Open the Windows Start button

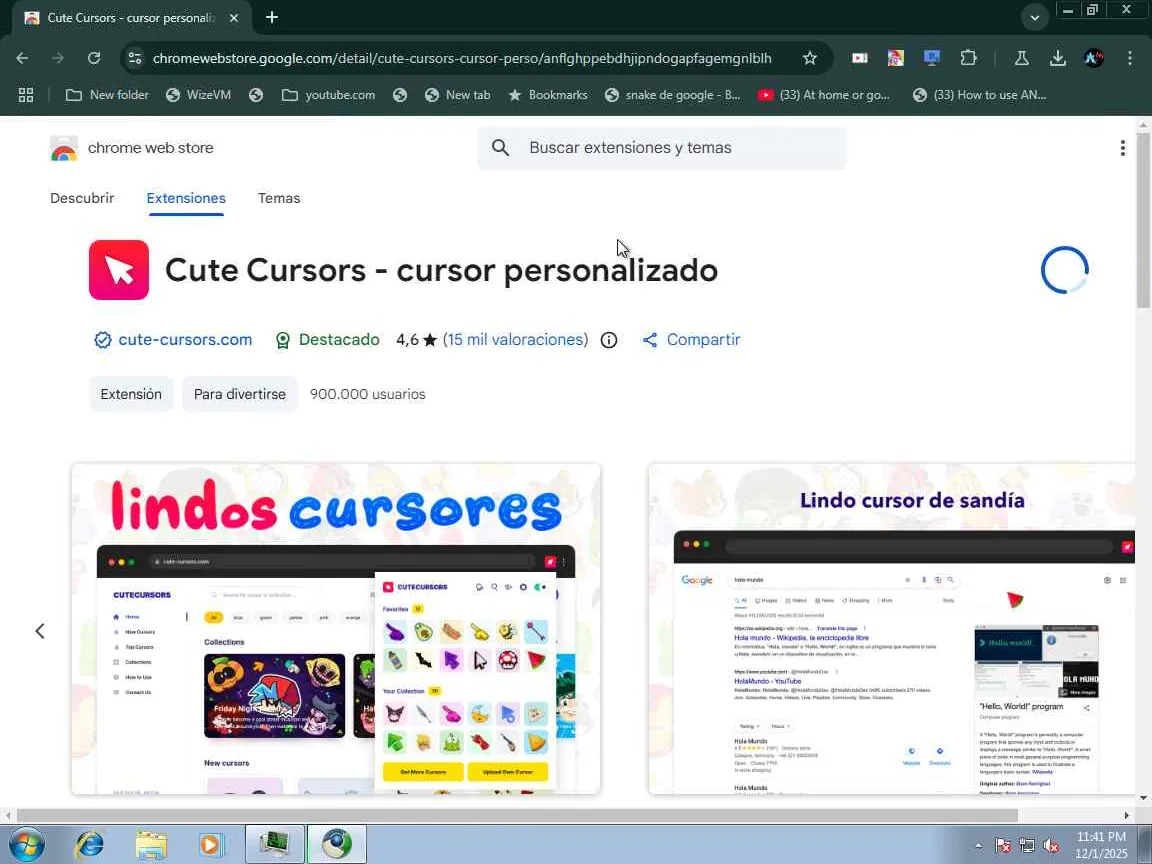coord(26,844)
